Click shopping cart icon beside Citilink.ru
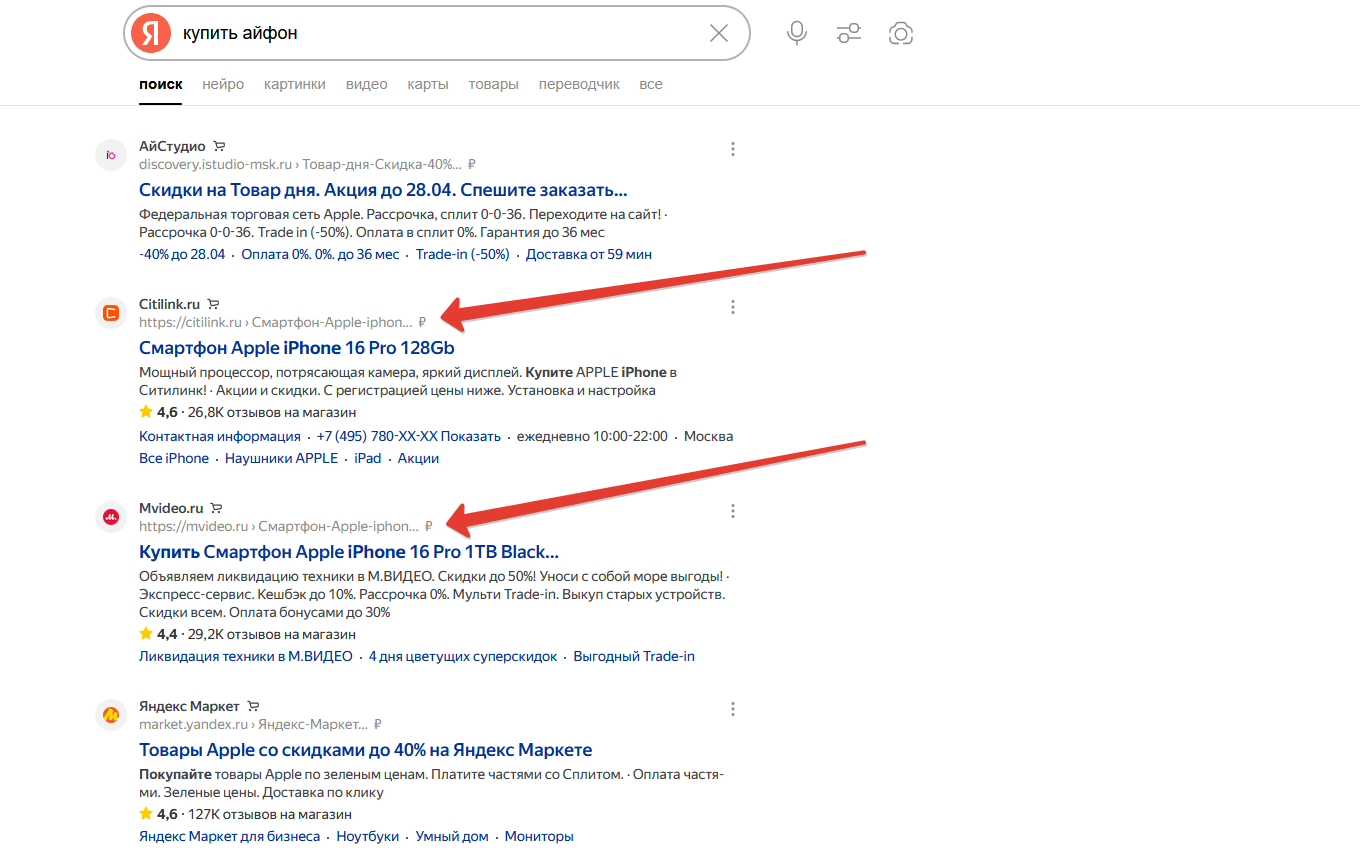Viewport: 1360px width, 859px height. click(x=213, y=304)
